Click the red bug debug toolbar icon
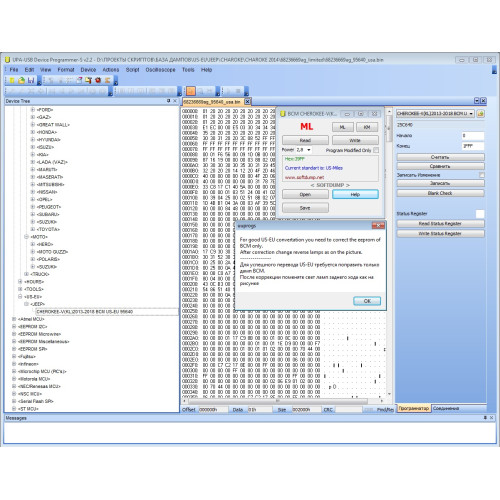 pos(98,80)
